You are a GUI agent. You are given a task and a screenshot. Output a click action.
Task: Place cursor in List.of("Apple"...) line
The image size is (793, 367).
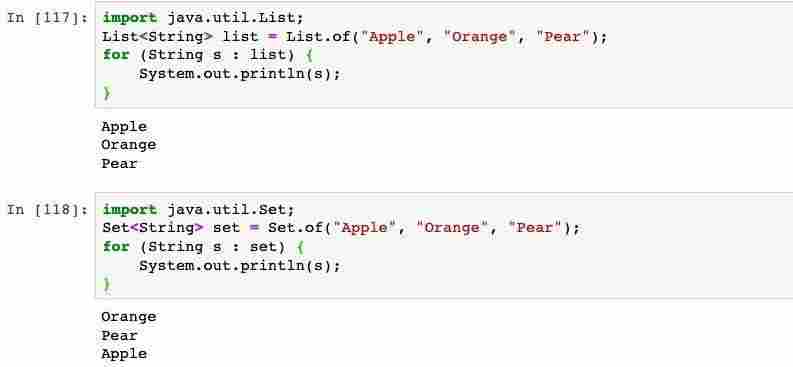click(354, 36)
